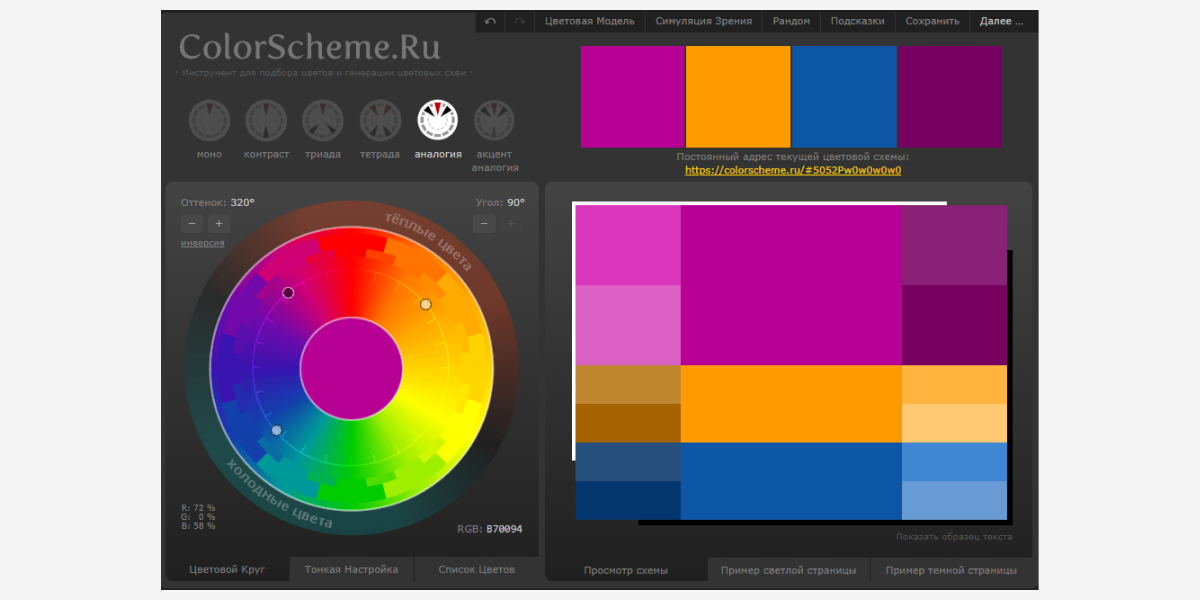Screen dimensions: 1200x600
Task: Click the инверсия link
Action: [x=202, y=243]
